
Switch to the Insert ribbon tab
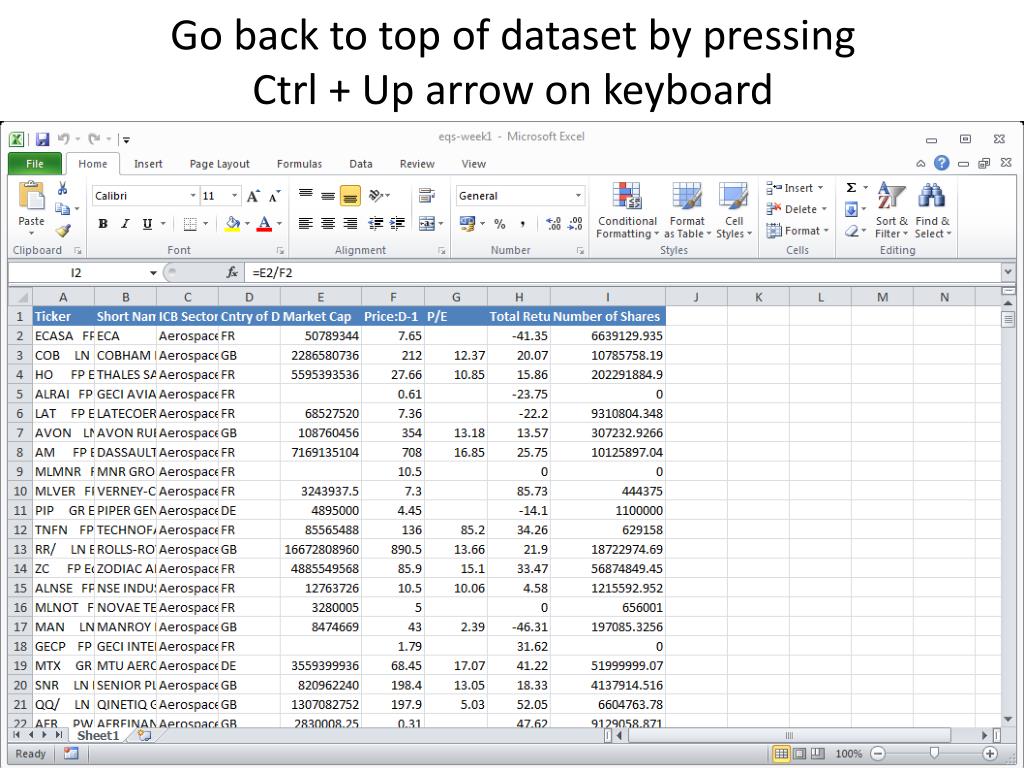[148, 164]
